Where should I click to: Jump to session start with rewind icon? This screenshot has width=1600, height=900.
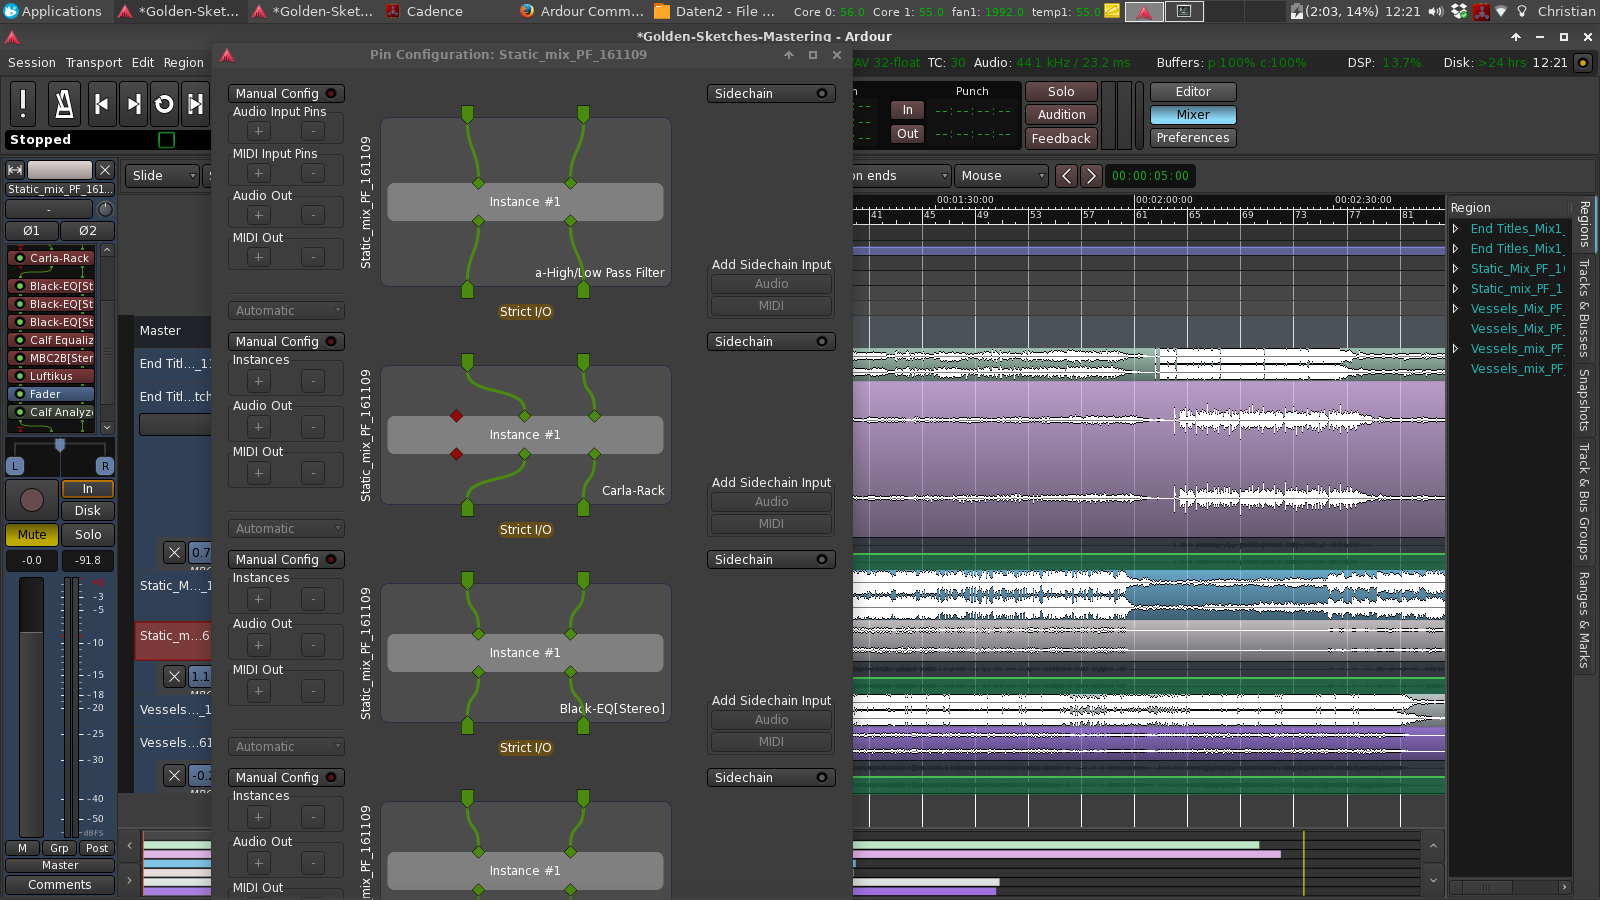(101, 104)
